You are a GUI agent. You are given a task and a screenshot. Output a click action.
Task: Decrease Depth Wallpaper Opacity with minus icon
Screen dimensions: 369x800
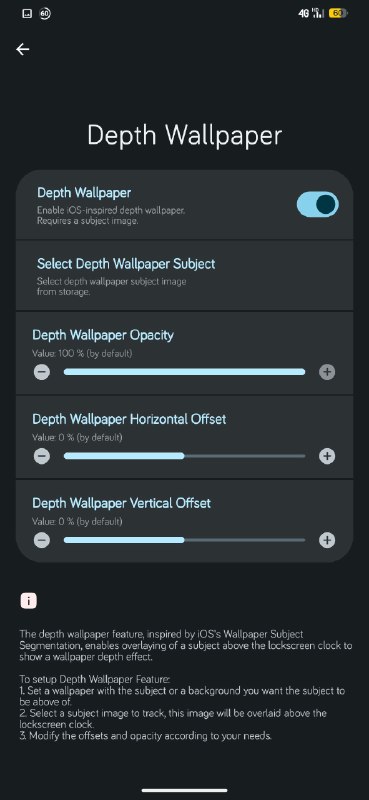[x=42, y=372]
